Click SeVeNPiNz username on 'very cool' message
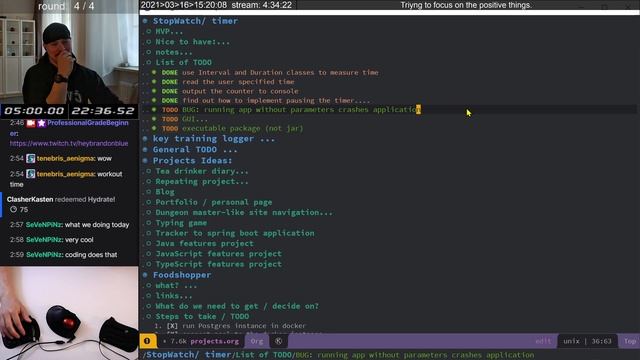The image size is (640, 360). (x=44, y=240)
